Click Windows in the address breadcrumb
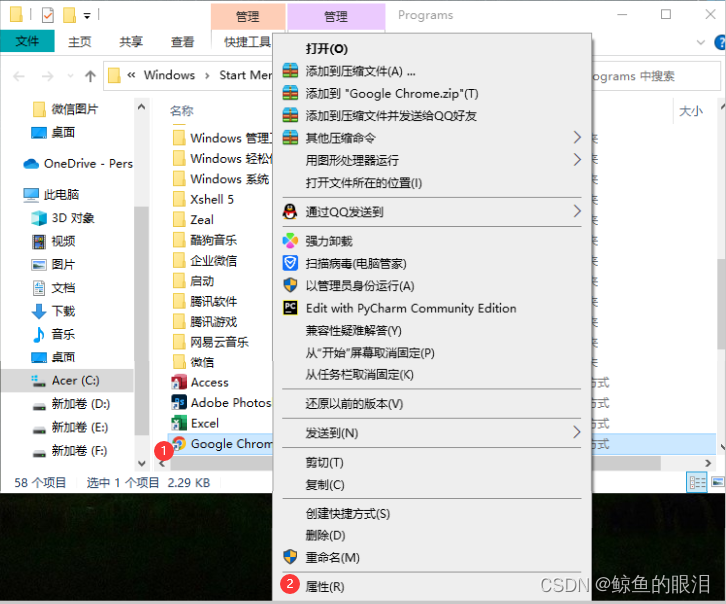The width and height of the screenshot is (726, 604). point(169,75)
